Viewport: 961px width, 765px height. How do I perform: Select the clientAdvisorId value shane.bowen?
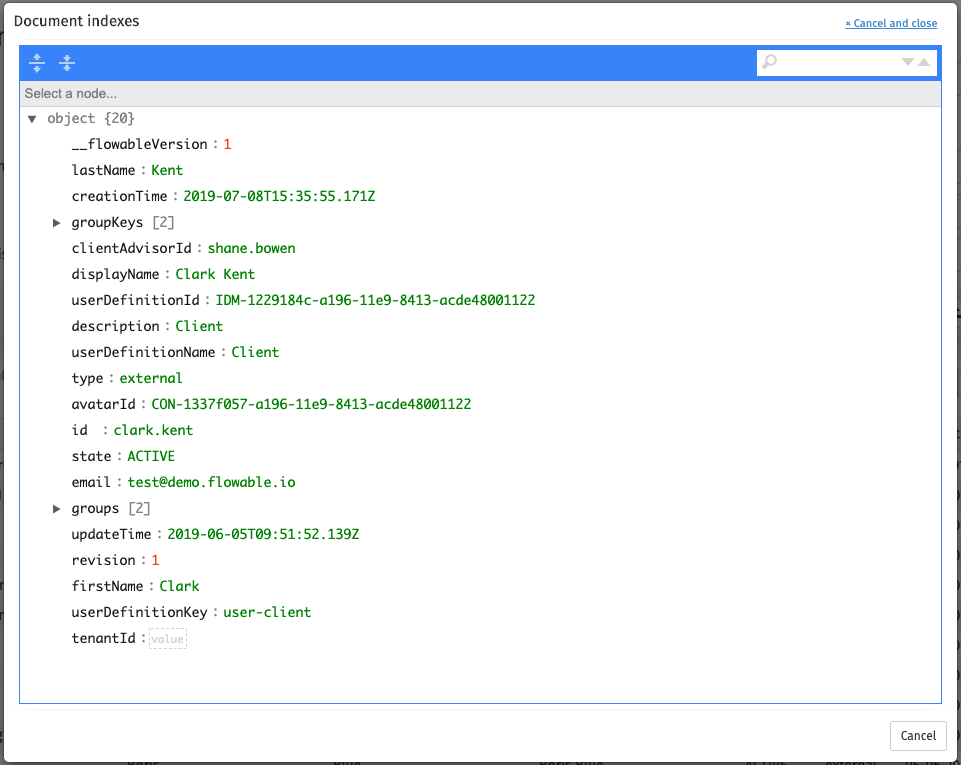(x=251, y=248)
